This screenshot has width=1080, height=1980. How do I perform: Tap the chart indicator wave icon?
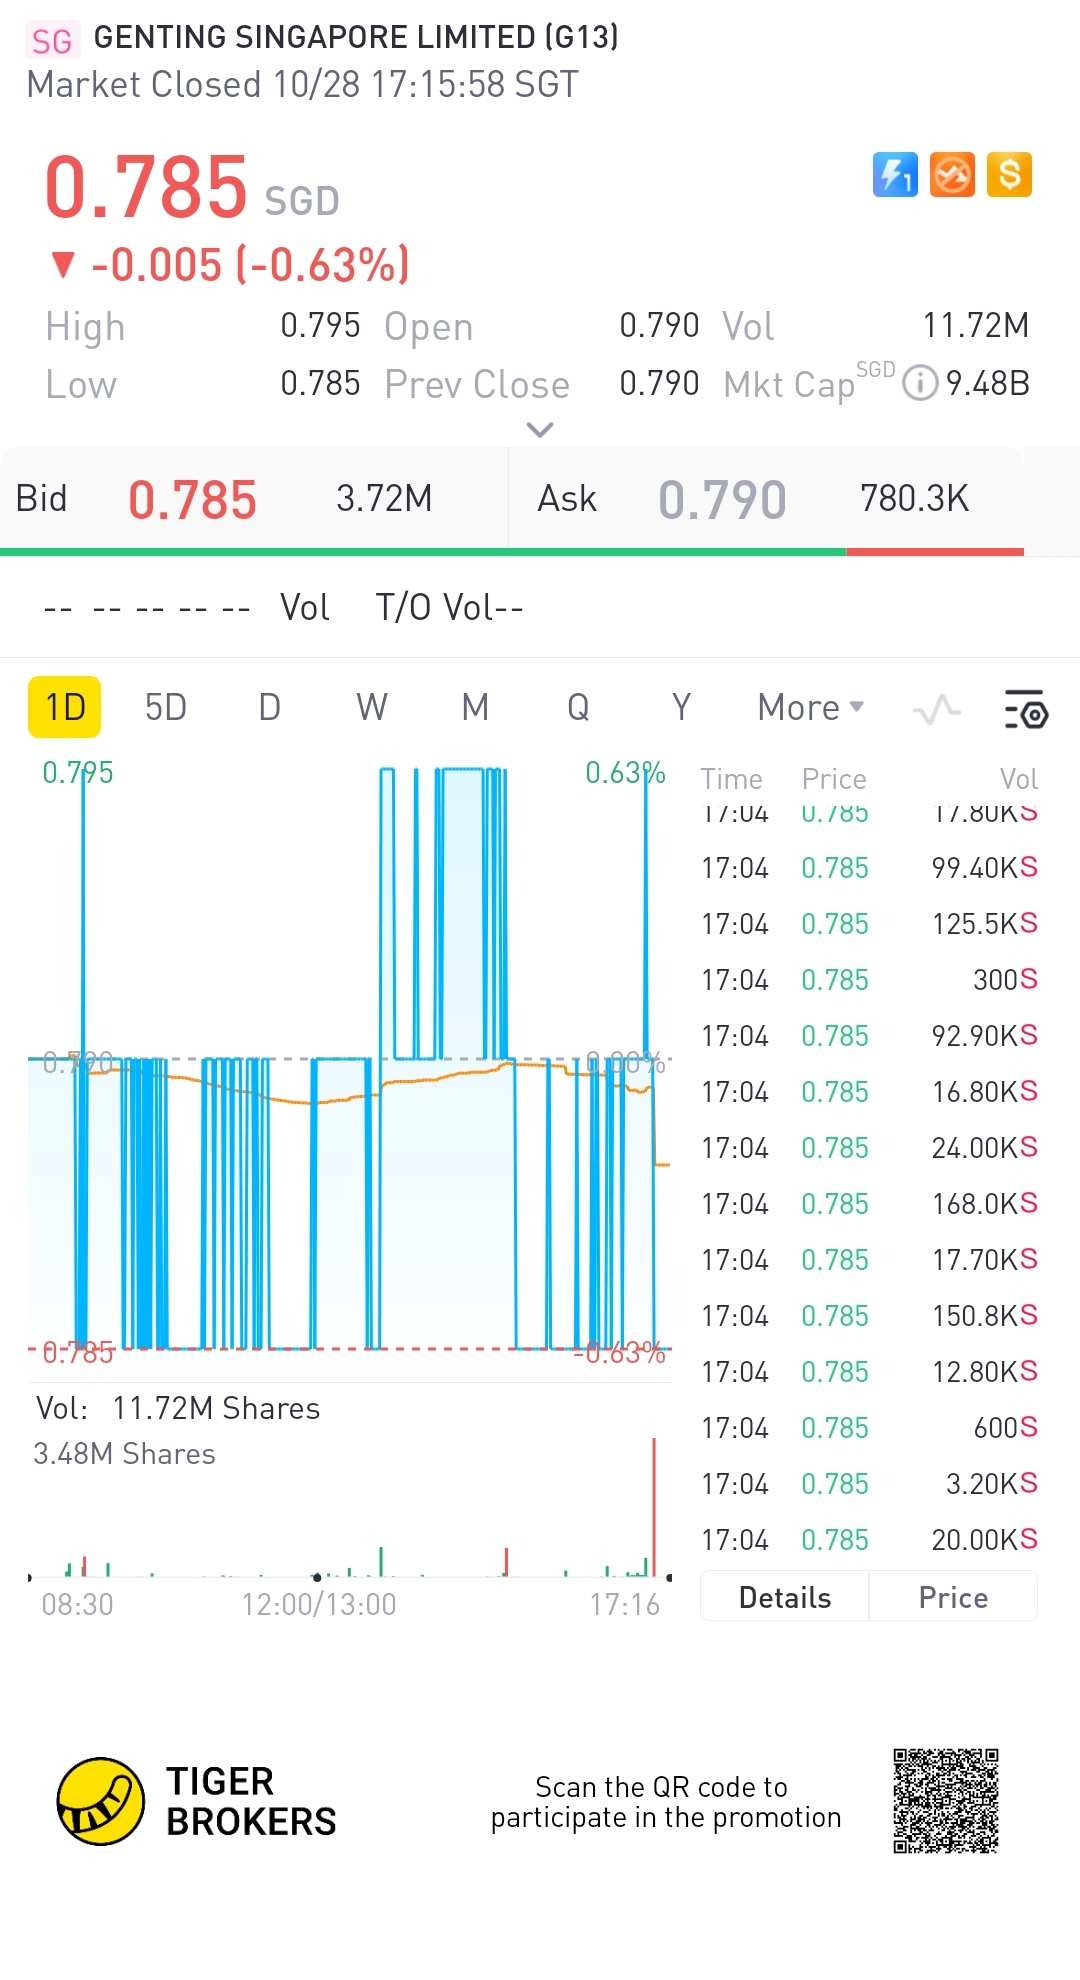pos(937,710)
